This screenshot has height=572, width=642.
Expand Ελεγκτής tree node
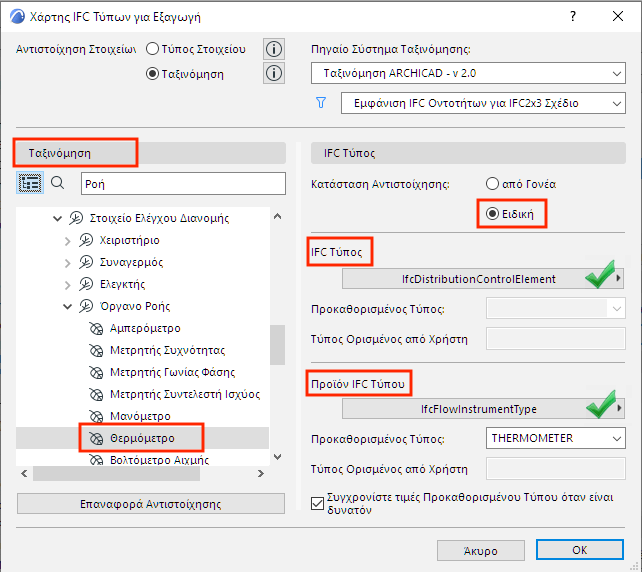(68, 285)
